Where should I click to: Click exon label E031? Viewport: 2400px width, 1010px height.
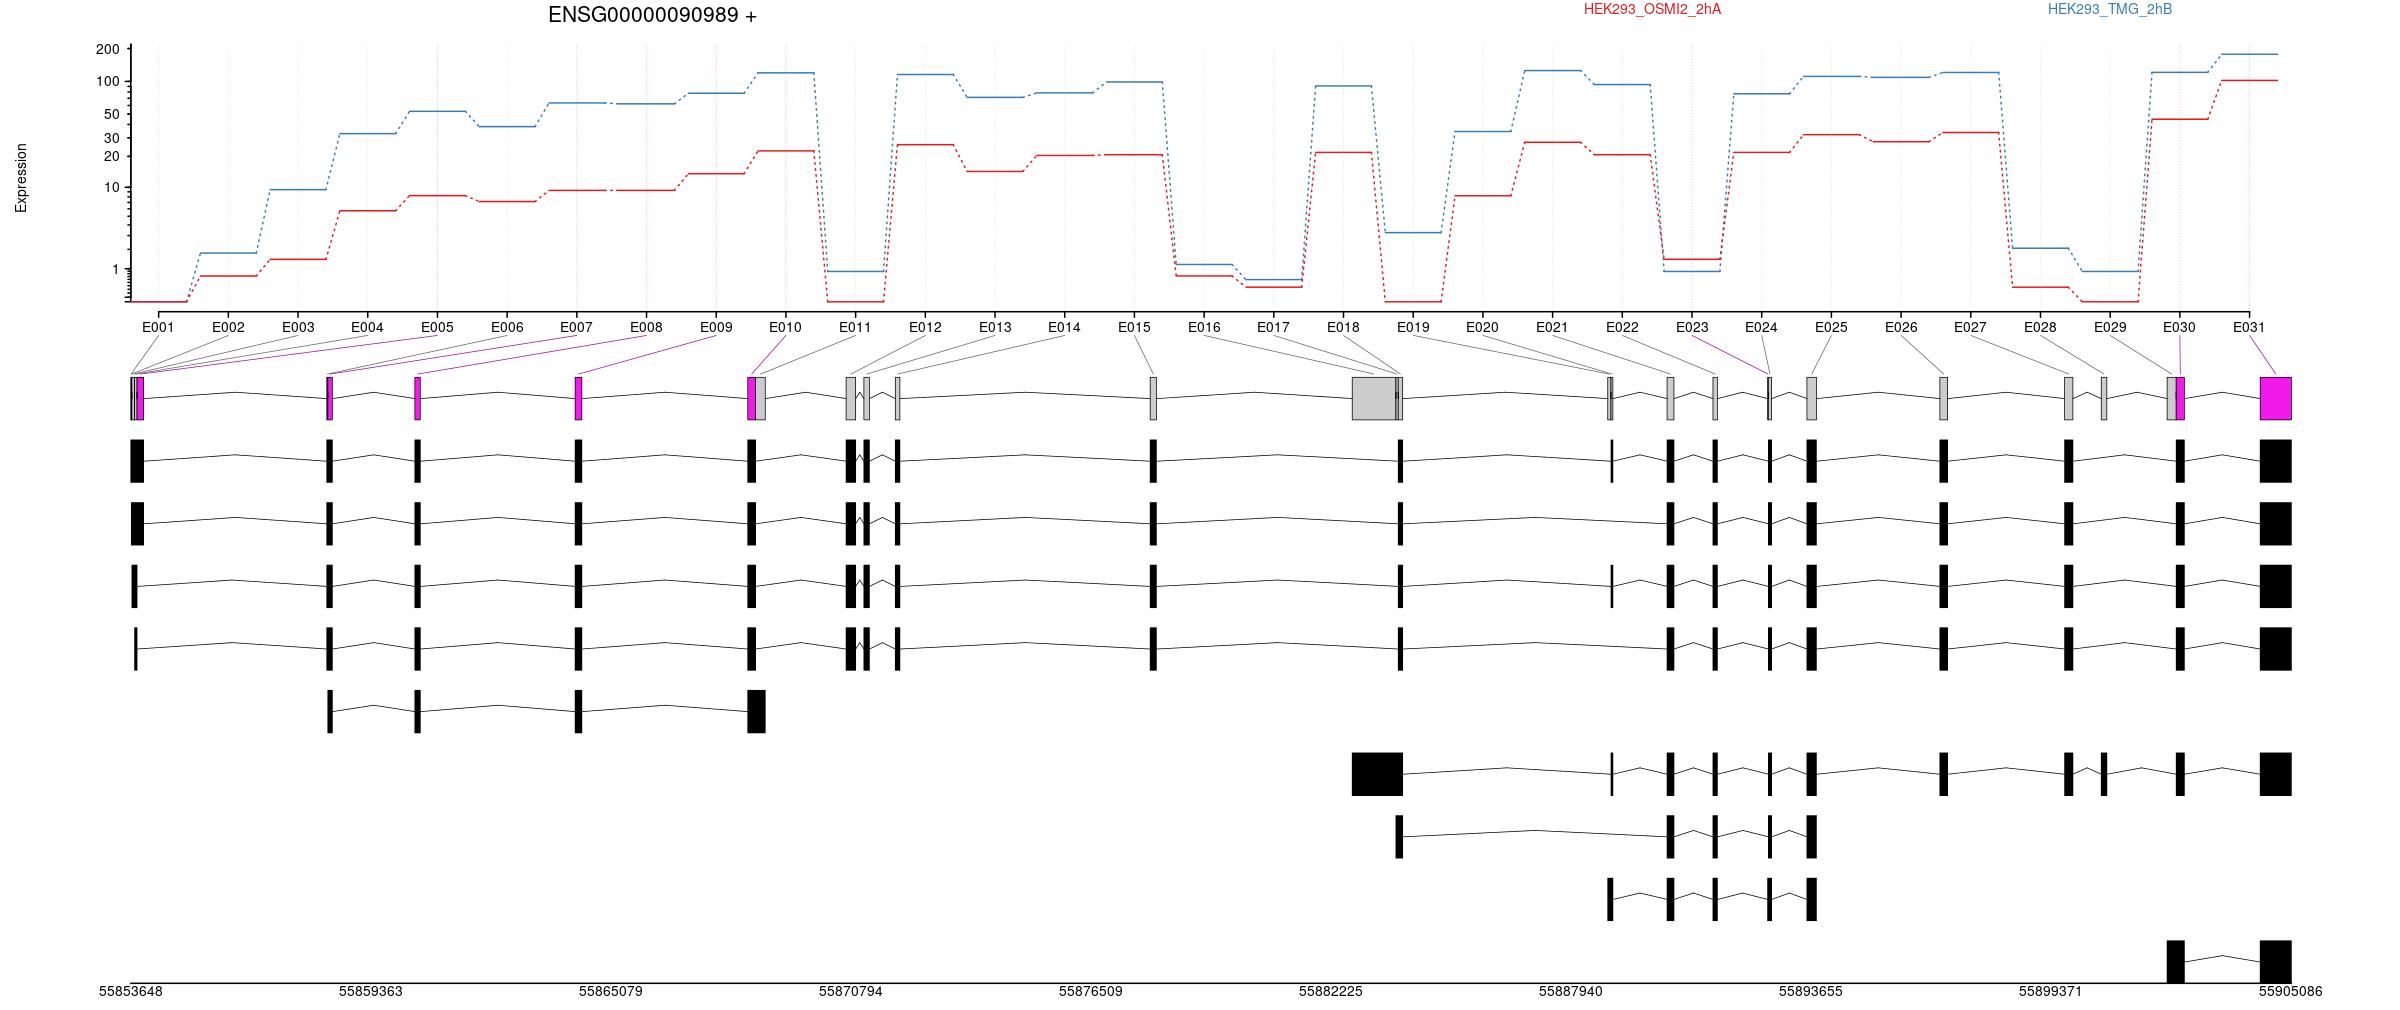2249,327
